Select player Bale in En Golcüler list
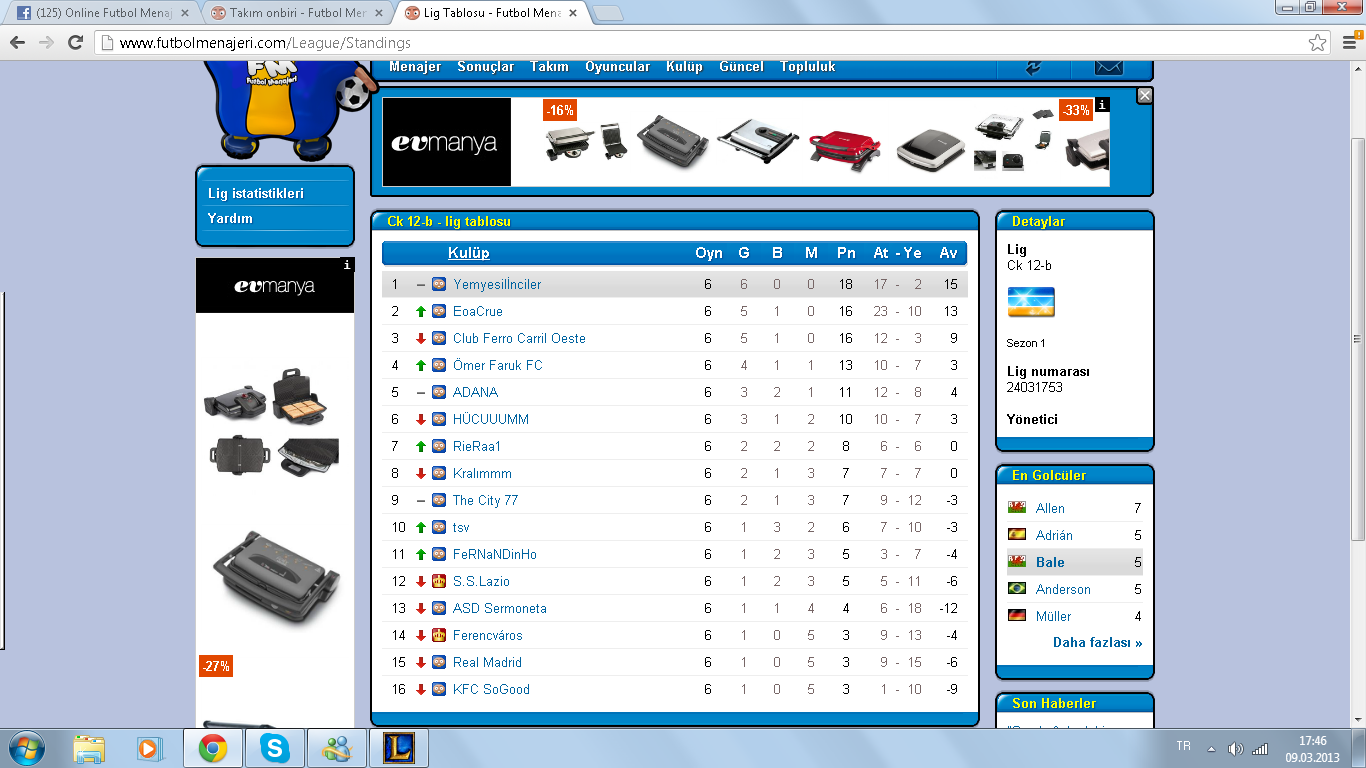Screen dimensions: 1366x768 [x=1050, y=562]
